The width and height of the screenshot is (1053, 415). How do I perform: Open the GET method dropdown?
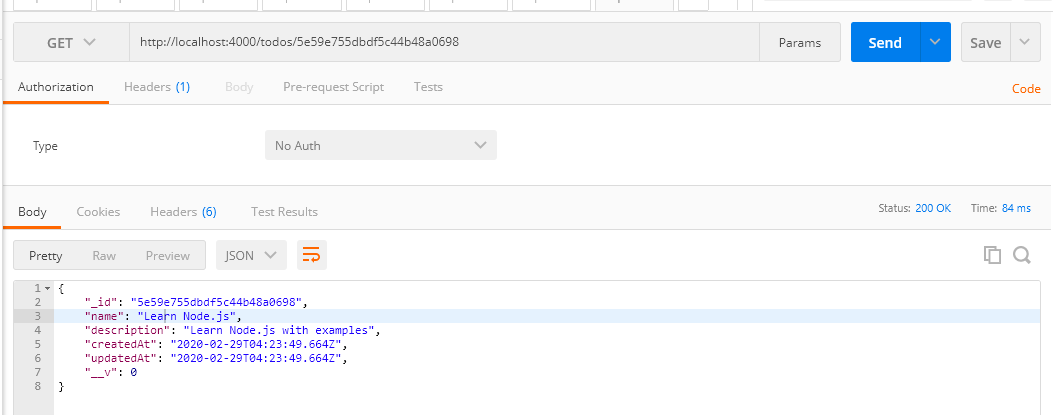(71, 42)
